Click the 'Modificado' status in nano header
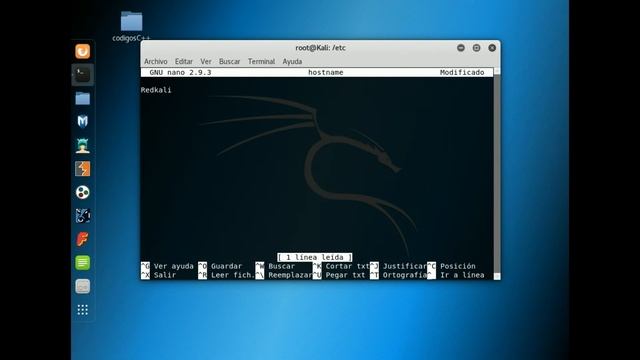The height and width of the screenshot is (360, 640). (x=462, y=73)
